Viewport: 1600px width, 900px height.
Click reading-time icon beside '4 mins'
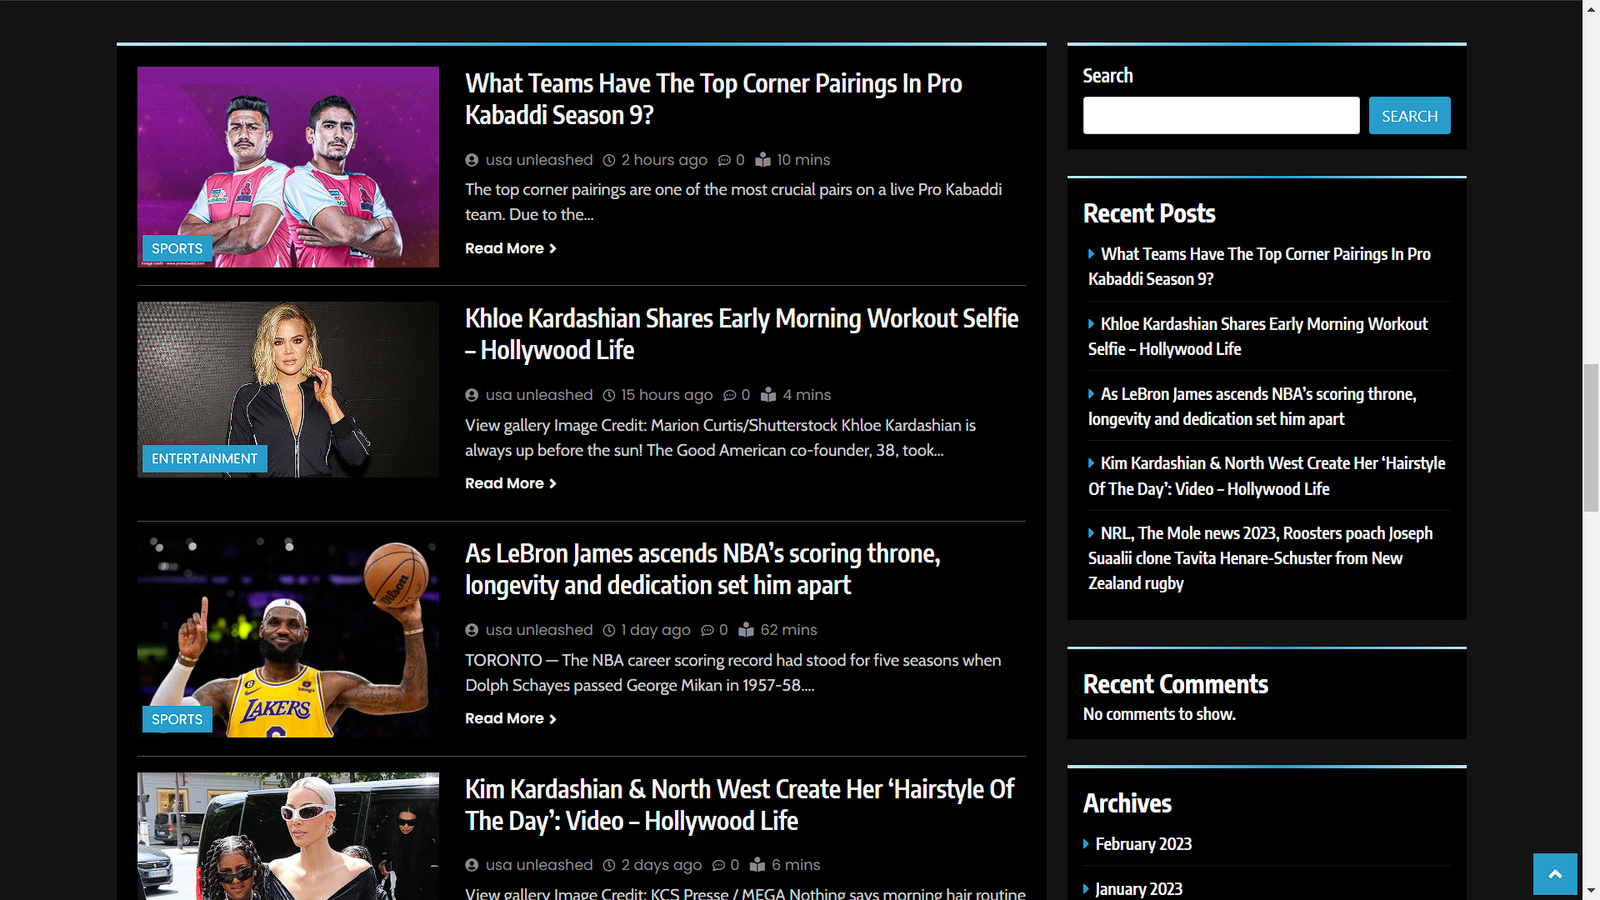pos(769,395)
